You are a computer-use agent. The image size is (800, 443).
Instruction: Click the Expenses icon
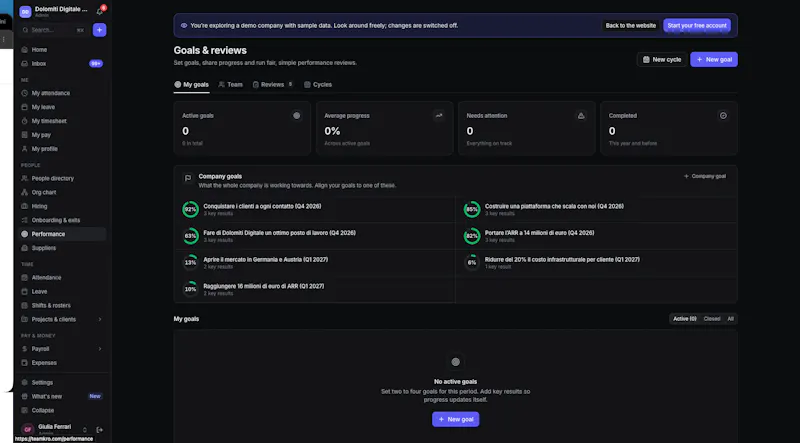click(24, 363)
